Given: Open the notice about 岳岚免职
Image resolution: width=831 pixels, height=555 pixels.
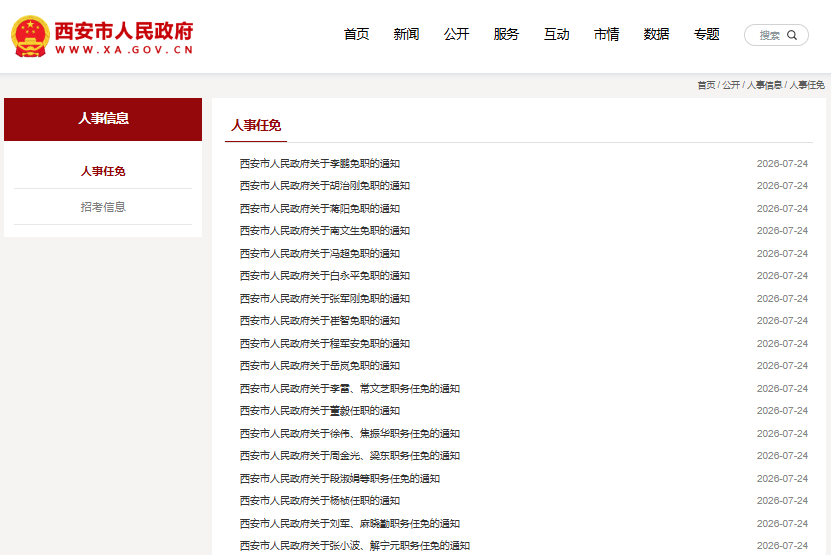Looking at the screenshot, I should [320, 366].
